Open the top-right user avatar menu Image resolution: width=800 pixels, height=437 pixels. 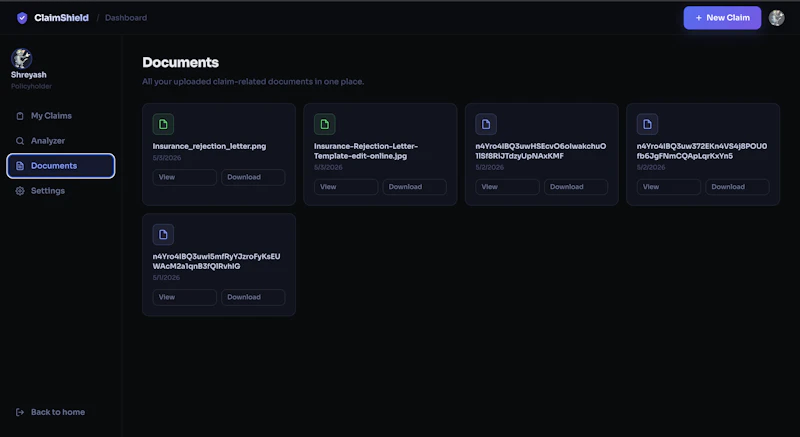777,18
